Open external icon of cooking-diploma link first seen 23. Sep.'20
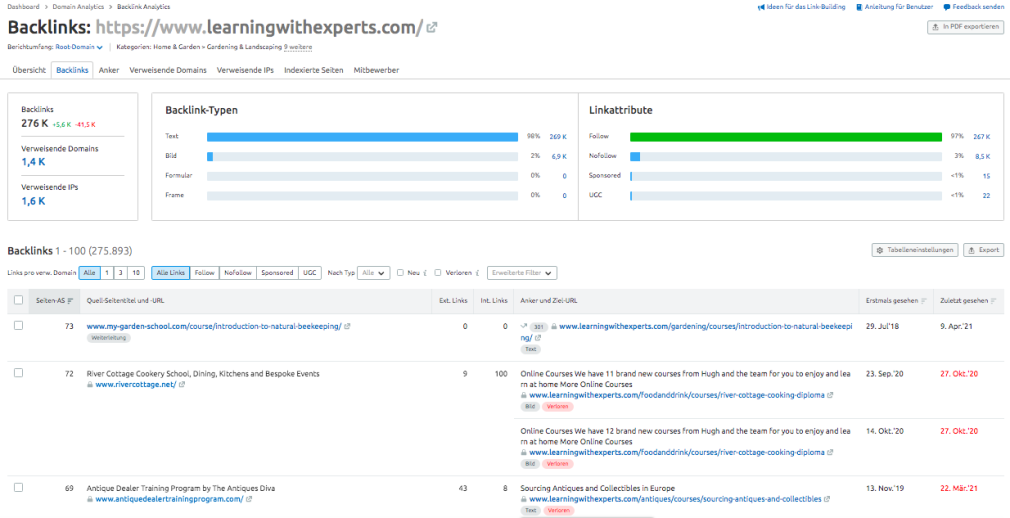1010x518 pixels. [830, 395]
